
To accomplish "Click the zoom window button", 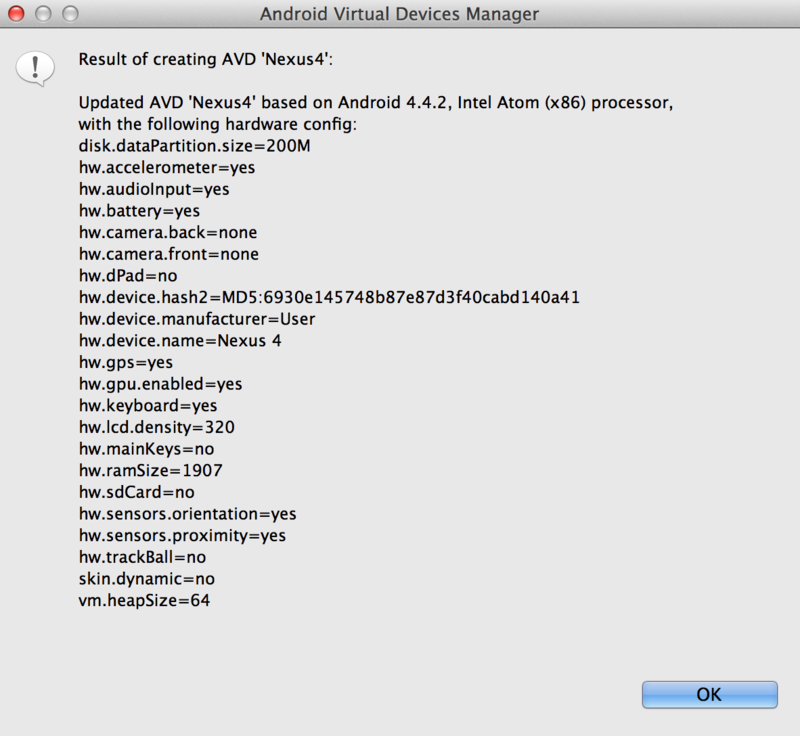I will [70, 14].
